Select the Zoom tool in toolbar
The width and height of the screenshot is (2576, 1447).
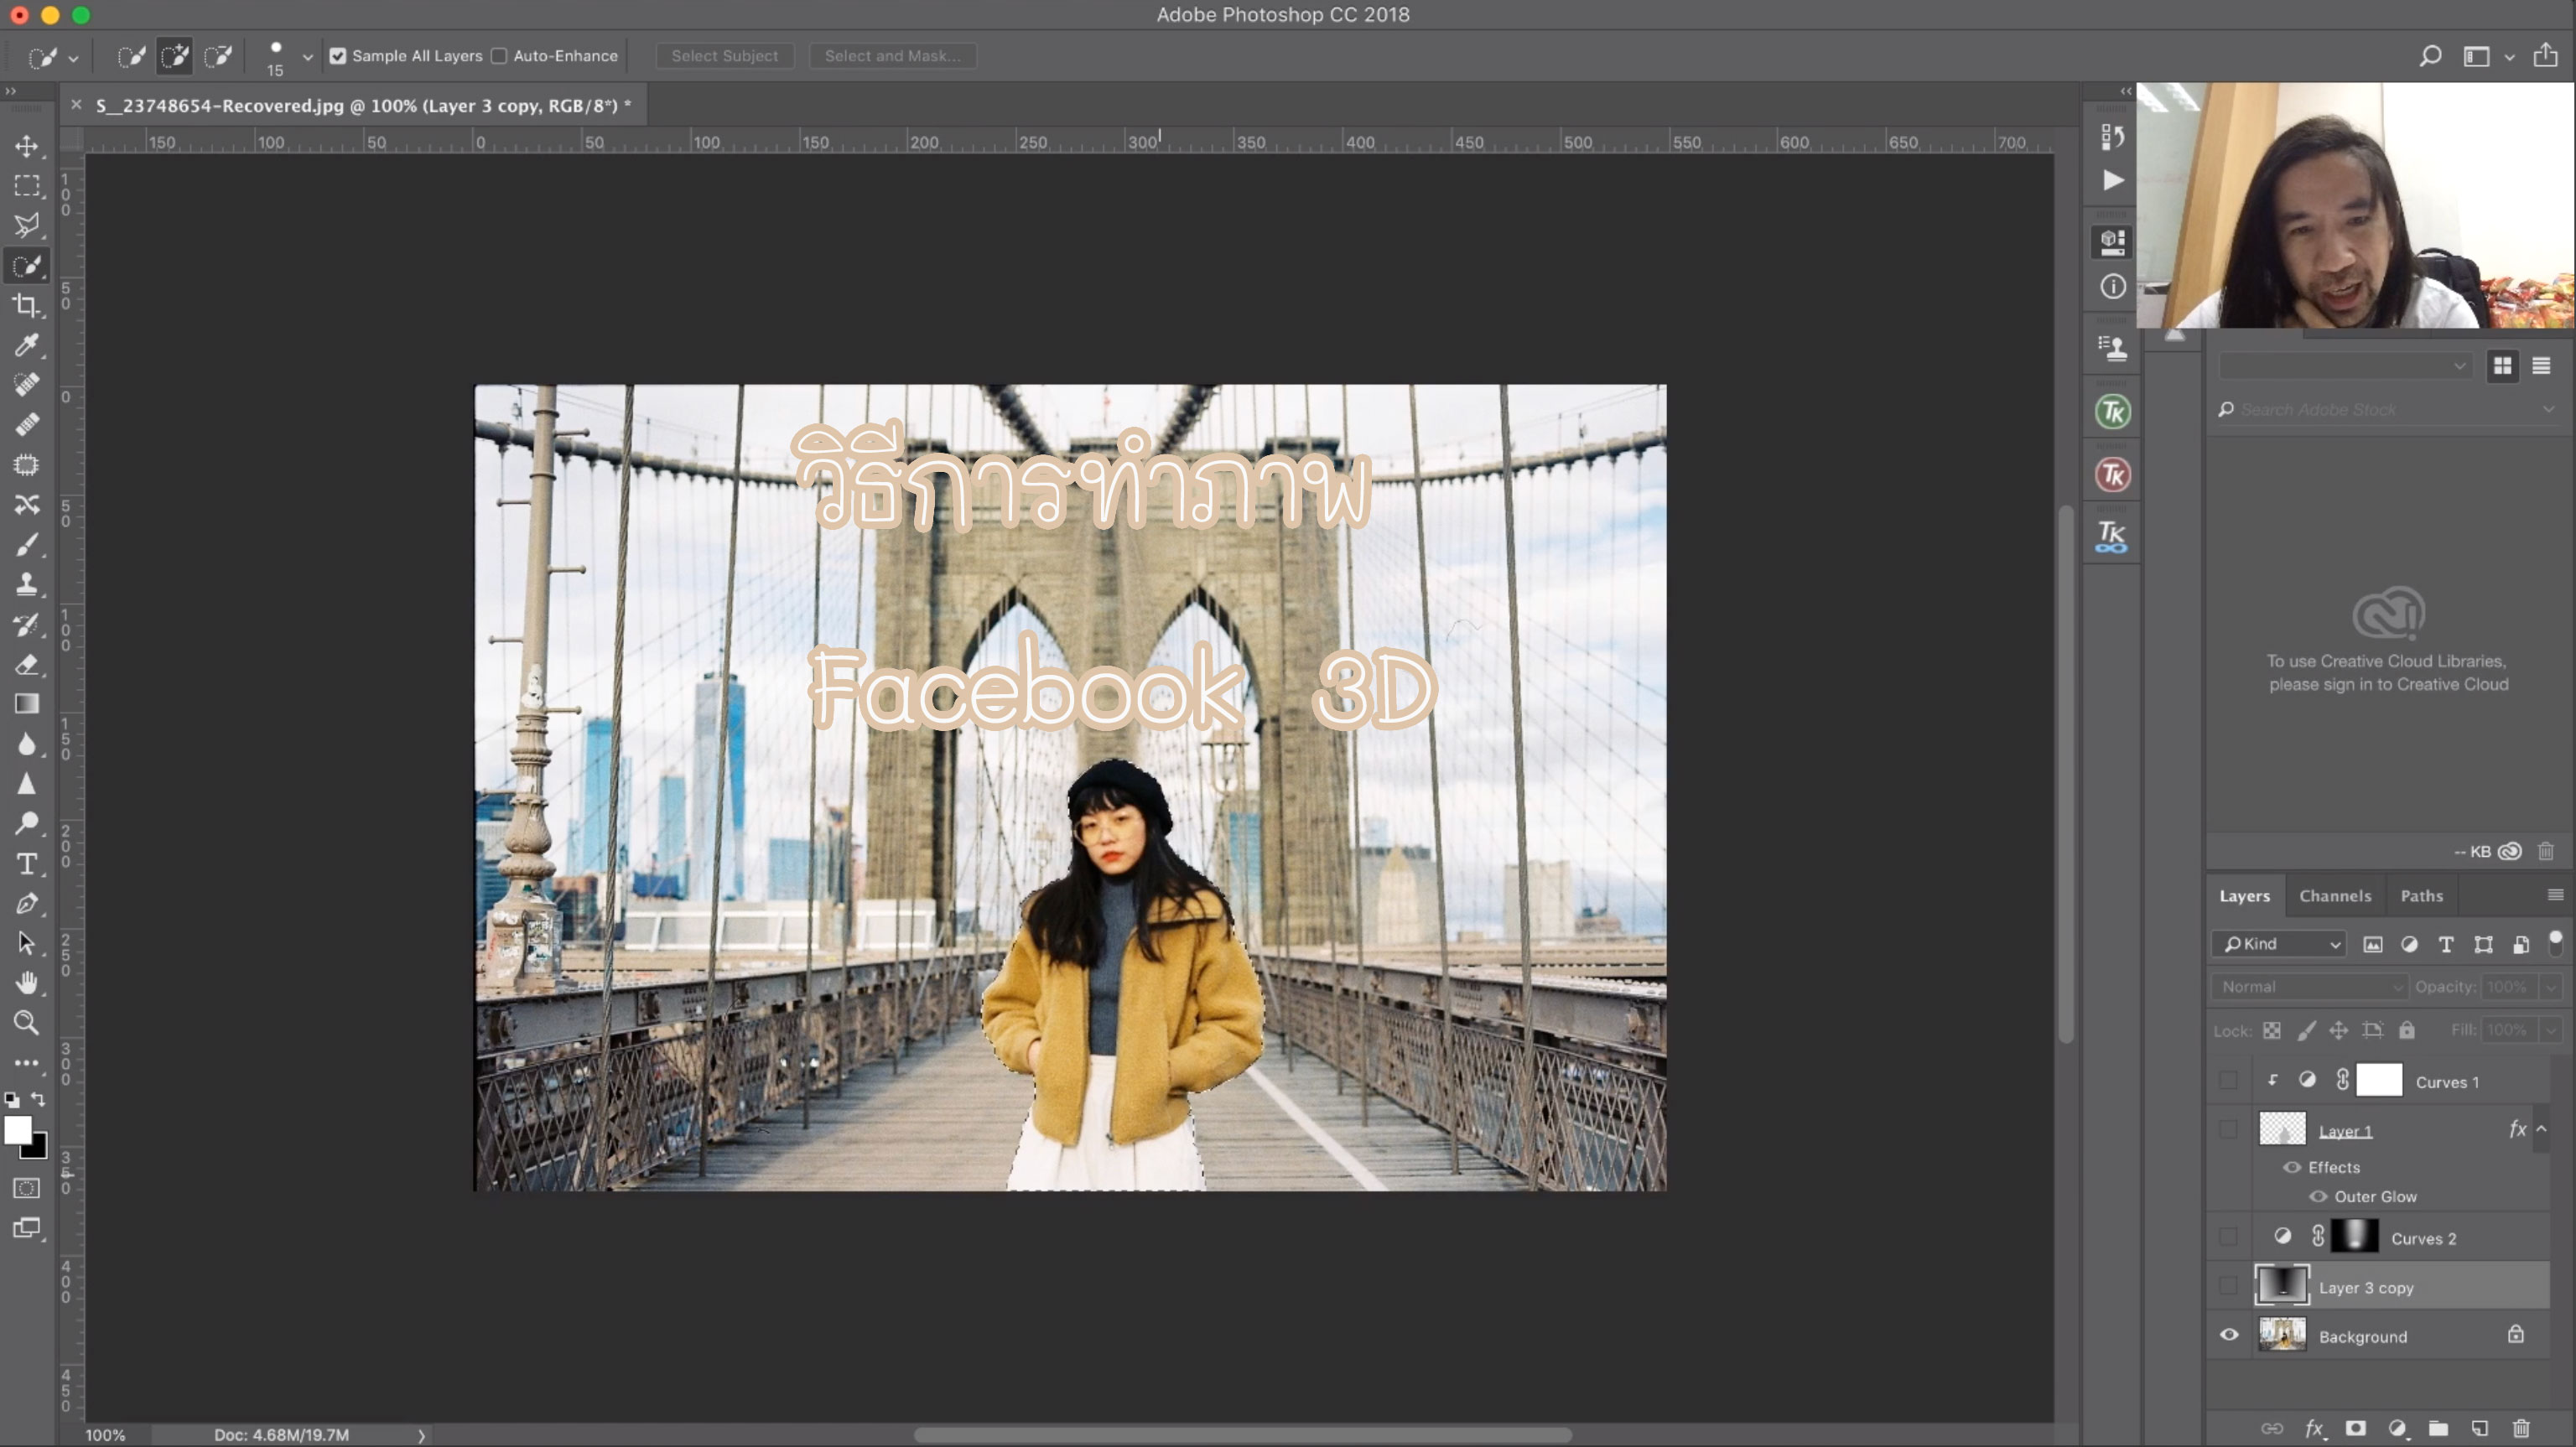(x=27, y=1023)
